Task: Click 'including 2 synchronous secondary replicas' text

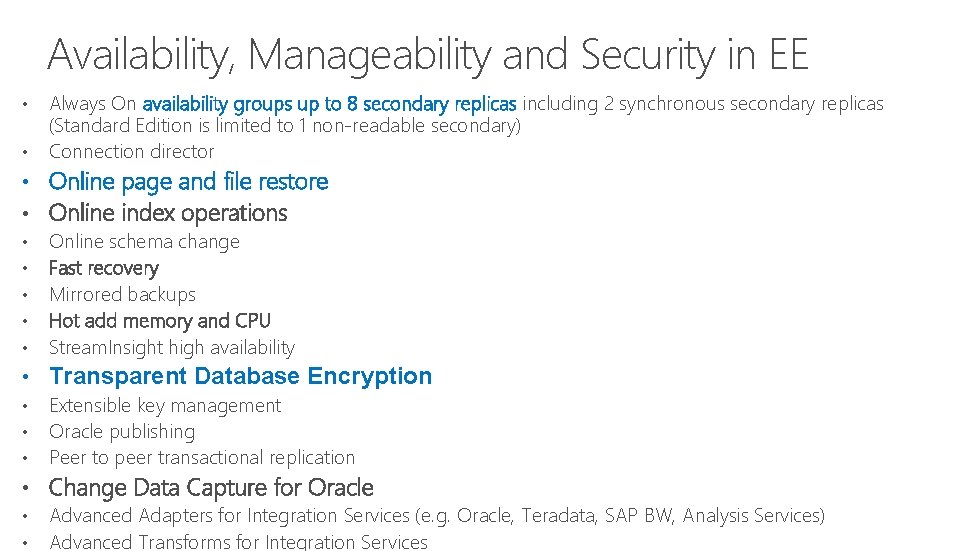Action: pos(703,104)
